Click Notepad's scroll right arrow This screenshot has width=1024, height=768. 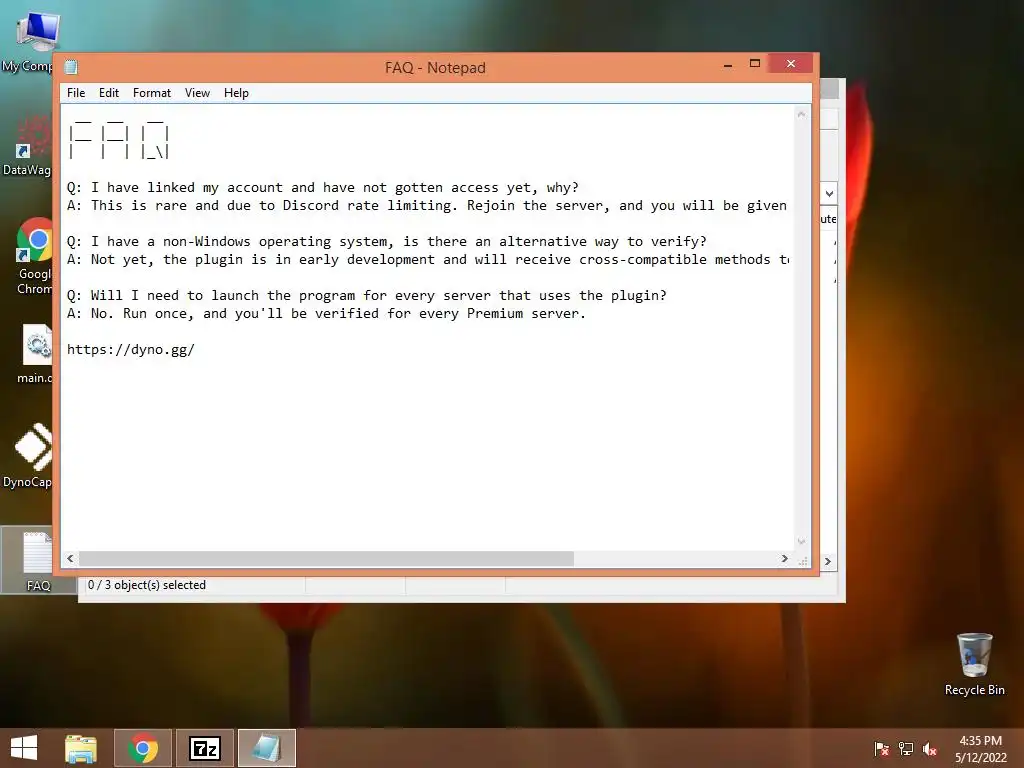[x=784, y=559]
